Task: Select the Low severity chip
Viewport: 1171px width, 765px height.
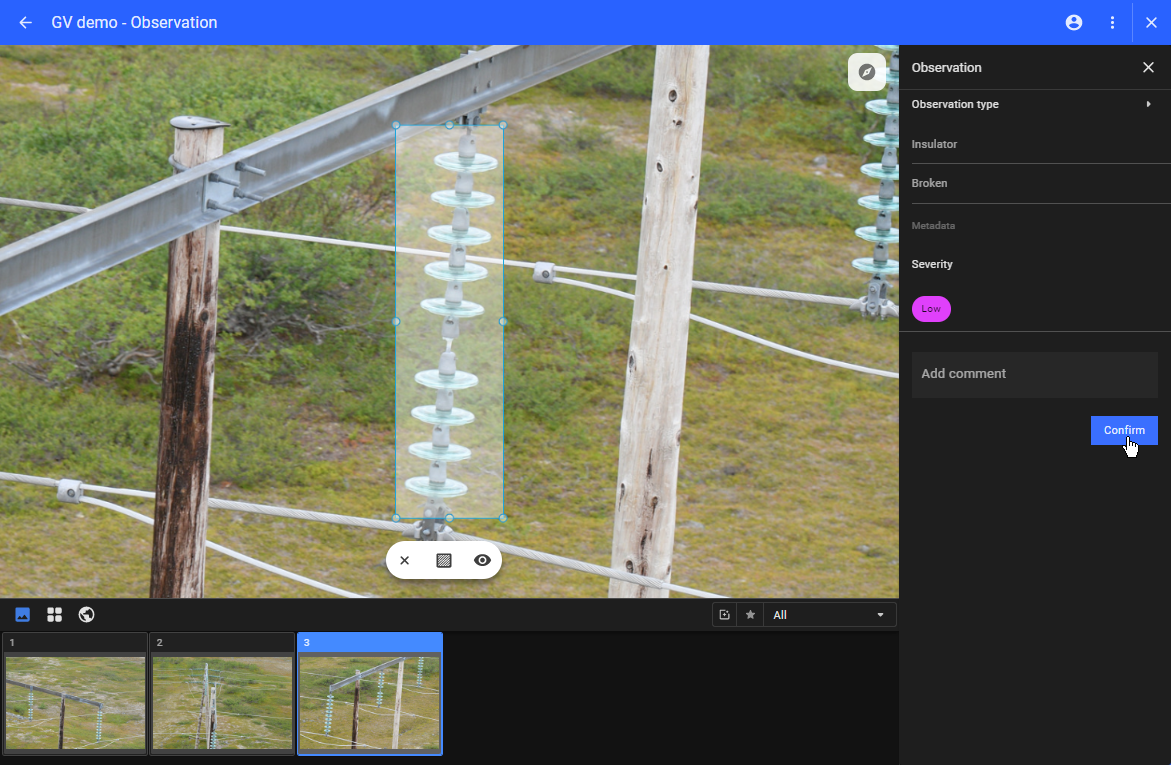Action: 931,309
